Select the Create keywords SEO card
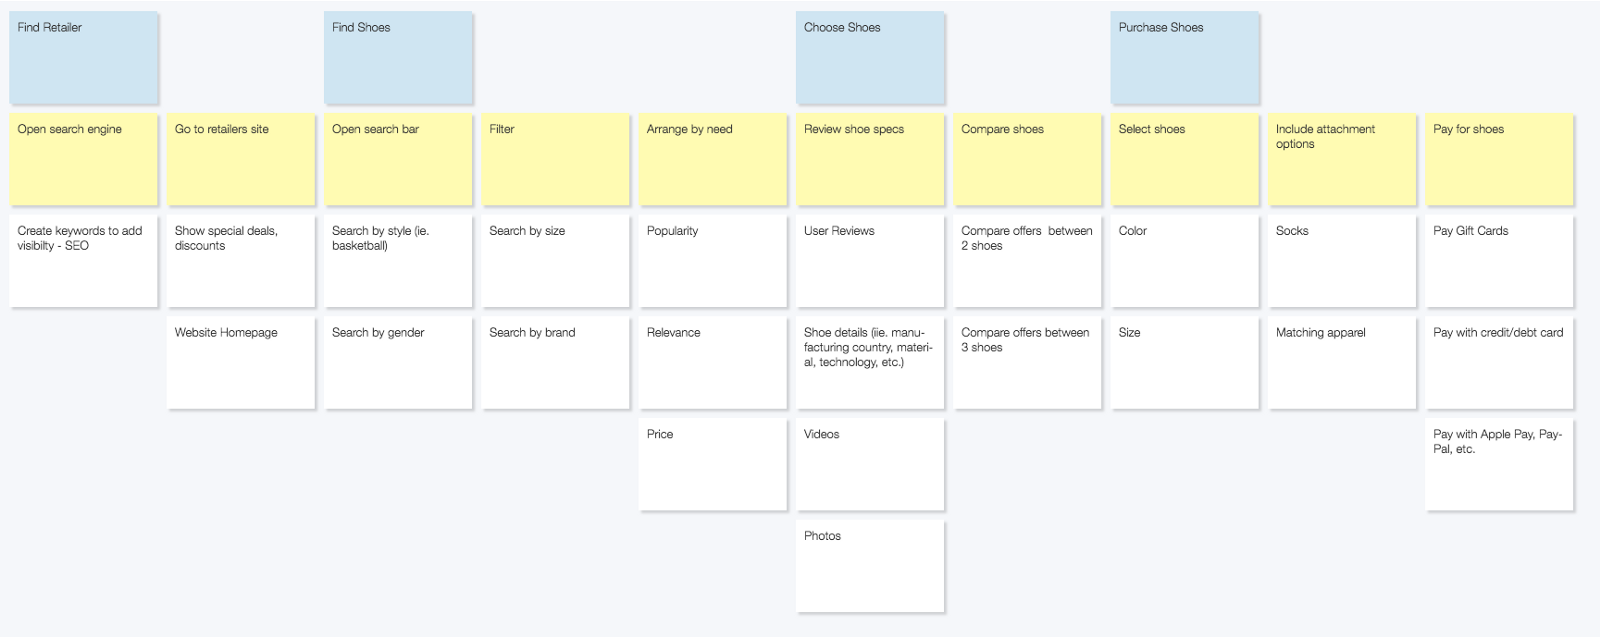 pos(83,261)
